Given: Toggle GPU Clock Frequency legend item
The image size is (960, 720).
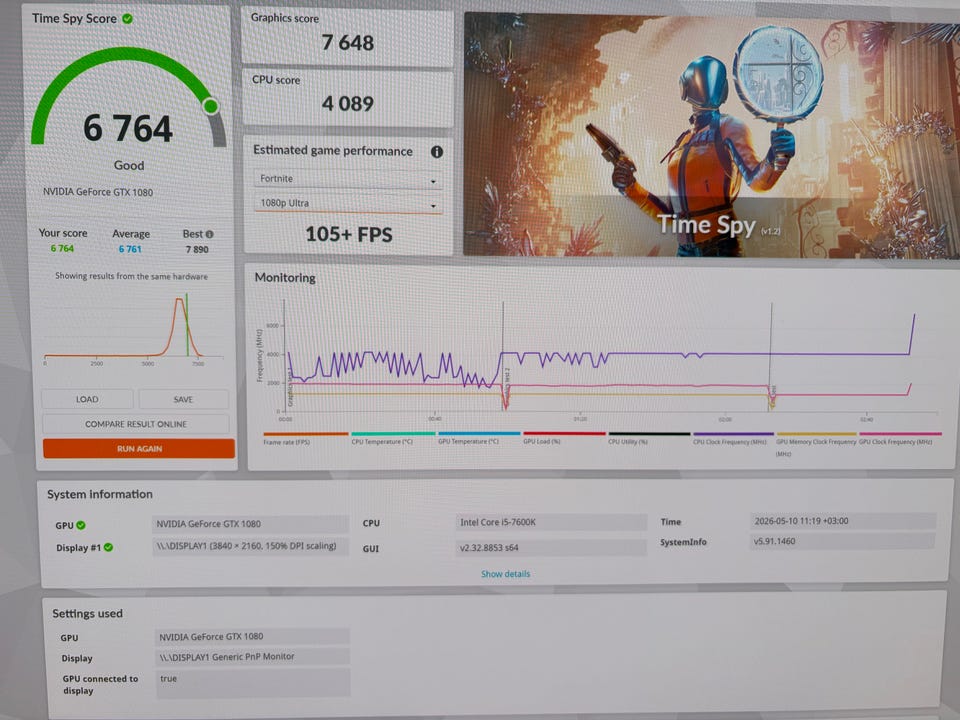Looking at the screenshot, I should point(900,437).
